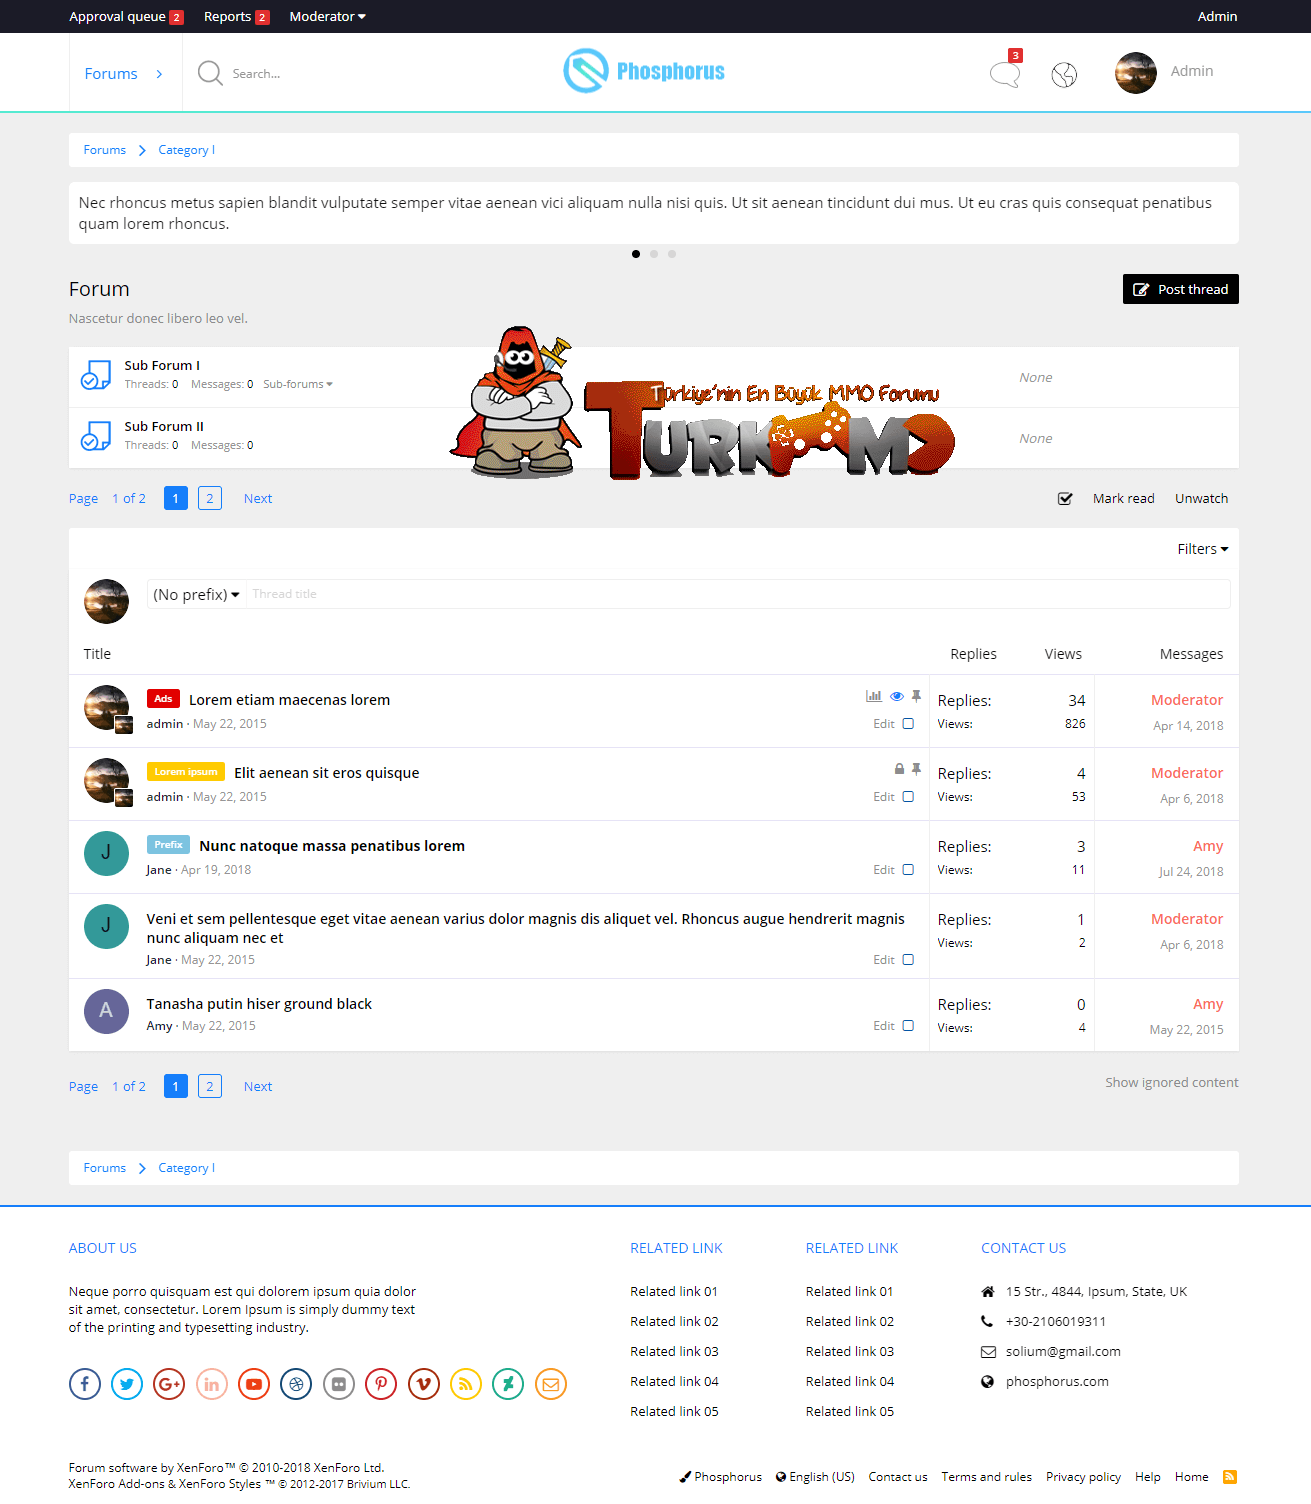Open the globe alerts icon in header
The height and width of the screenshot is (1504, 1311).
pos(1064,74)
